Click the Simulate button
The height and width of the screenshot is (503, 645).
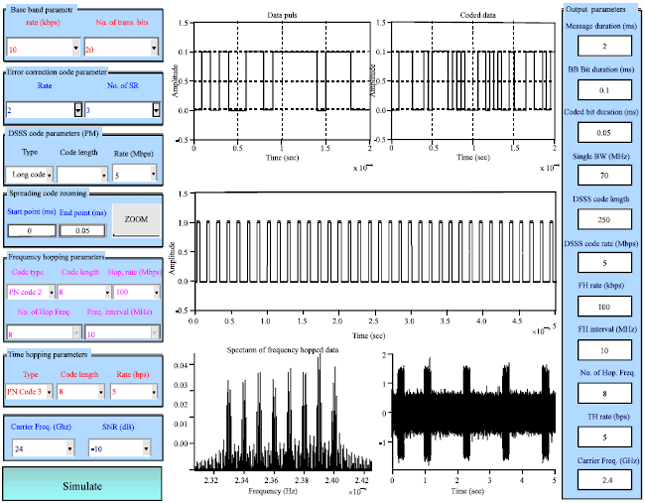coord(81,485)
